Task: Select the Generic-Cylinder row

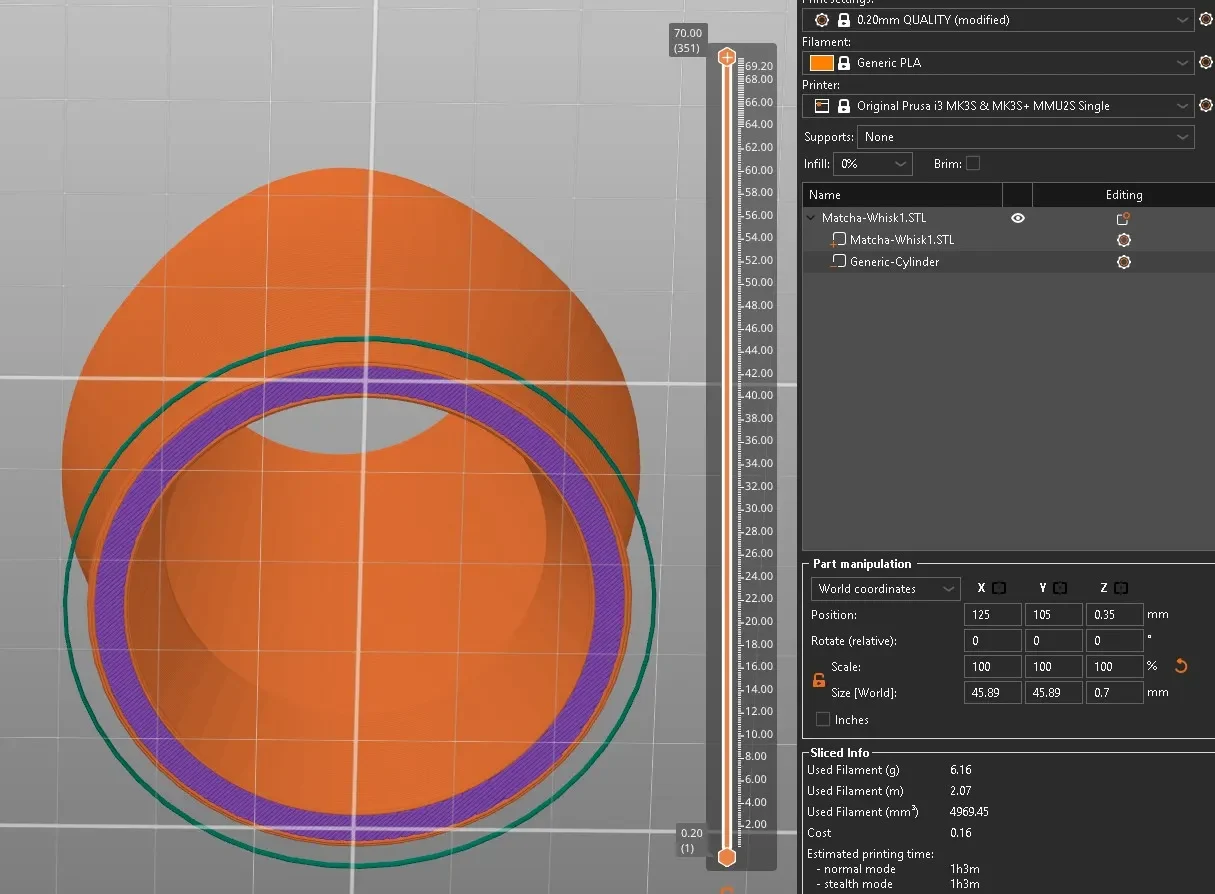Action: coord(1009,262)
